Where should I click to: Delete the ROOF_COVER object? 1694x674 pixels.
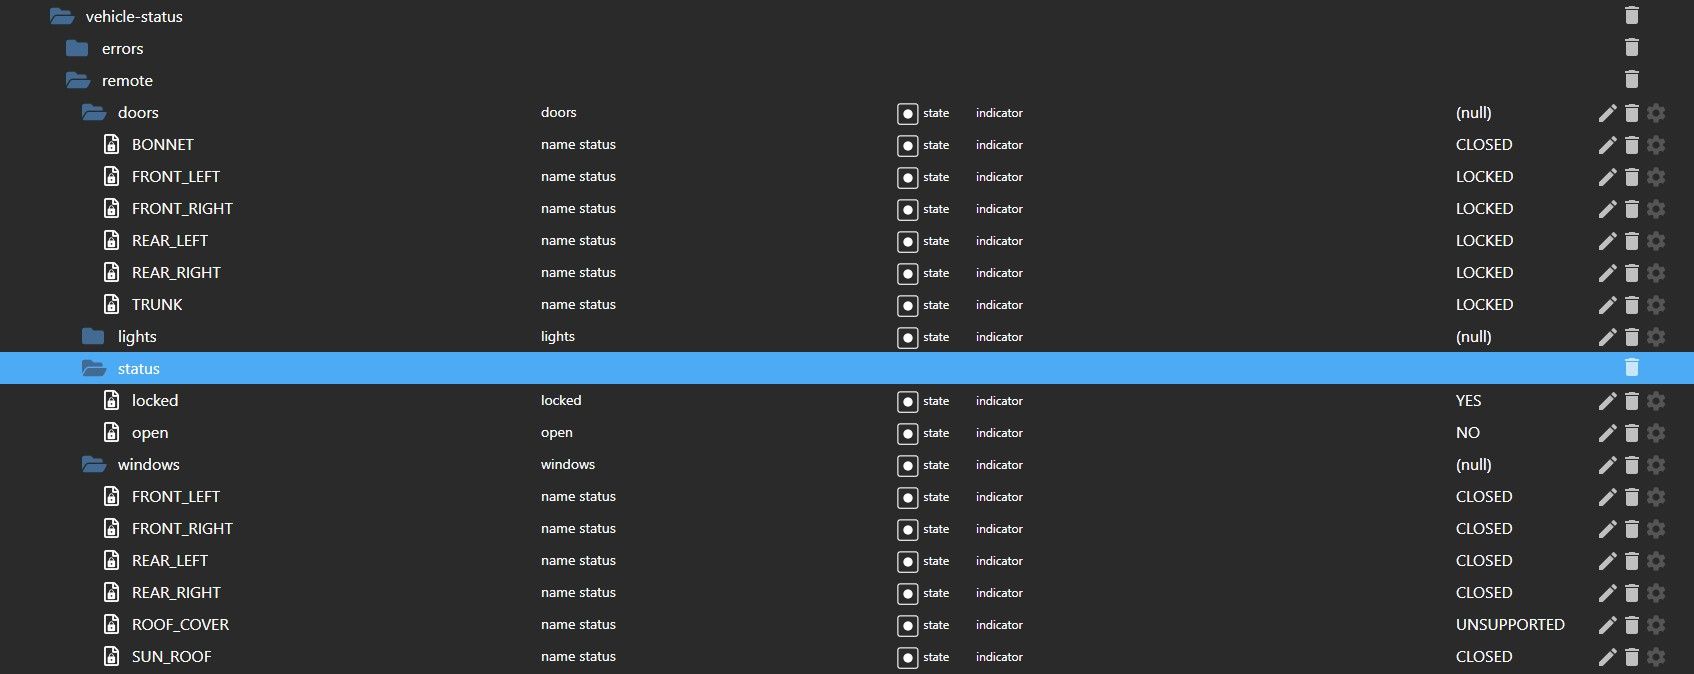pos(1632,625)
